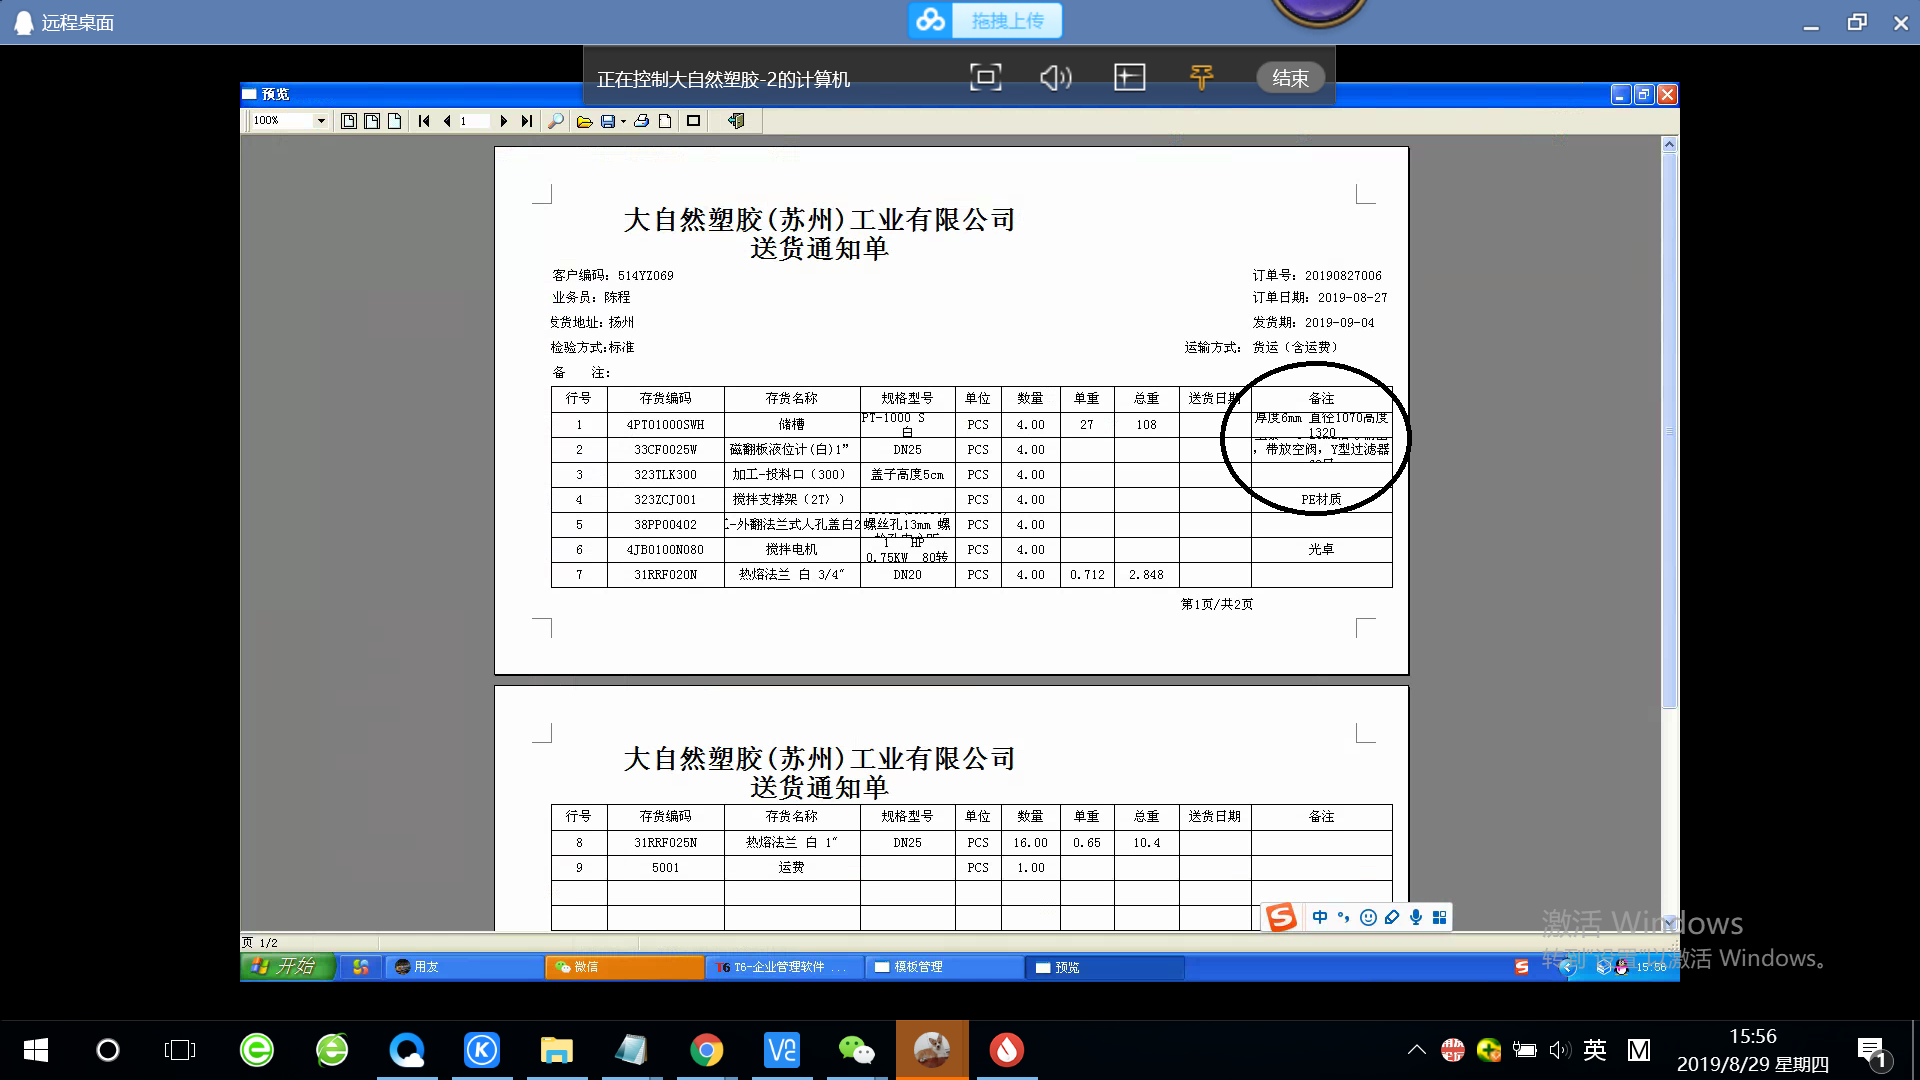
Task: Click the 拖拽上传 upload button
Action: click(1007, 21)
